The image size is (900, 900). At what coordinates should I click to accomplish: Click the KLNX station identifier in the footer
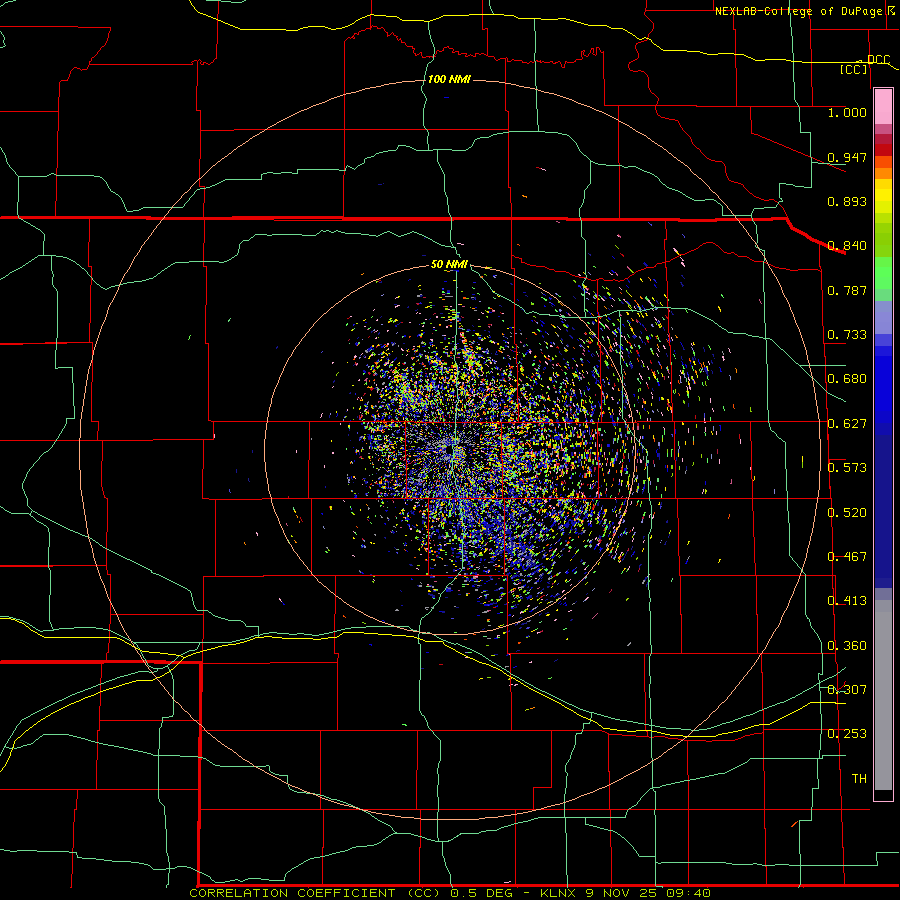click(560, 893)
